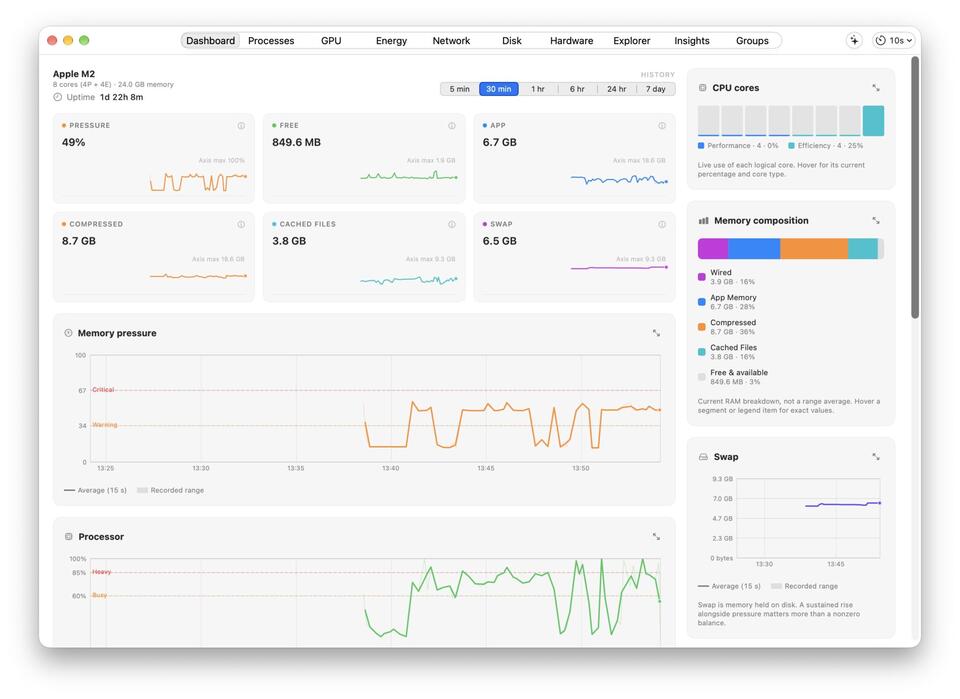Image resolution: width=960 pixels, height=699 pixels.
Task: Expand the CPU cores panel
Action: (876, 88)
